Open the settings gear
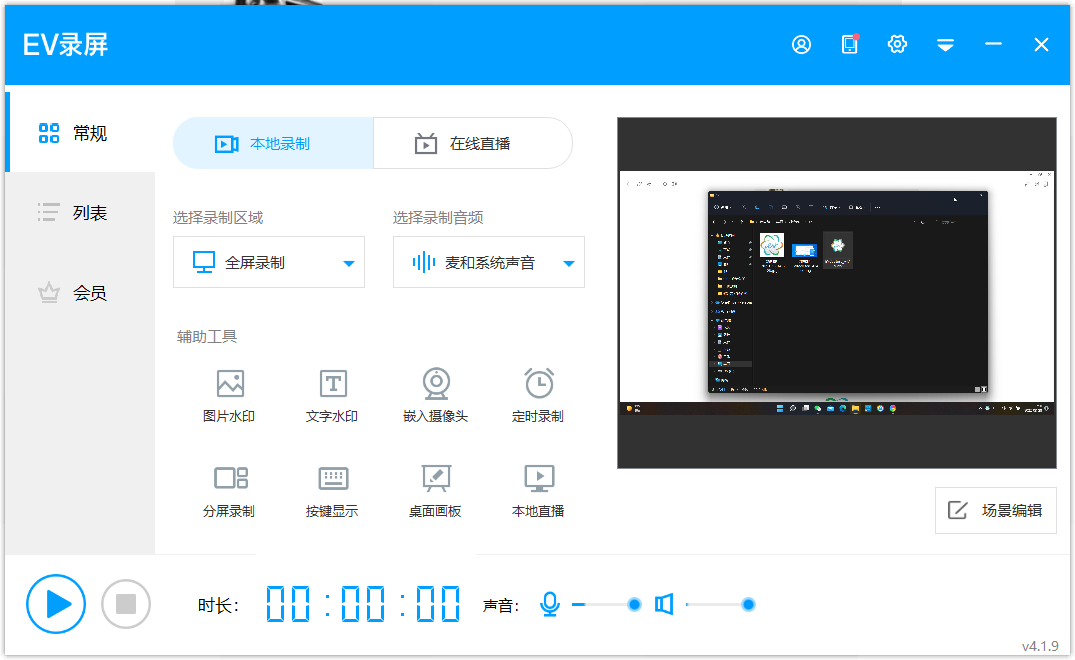Image resolution: width=1075 pixels, height=660 pixels. (897, 45)
